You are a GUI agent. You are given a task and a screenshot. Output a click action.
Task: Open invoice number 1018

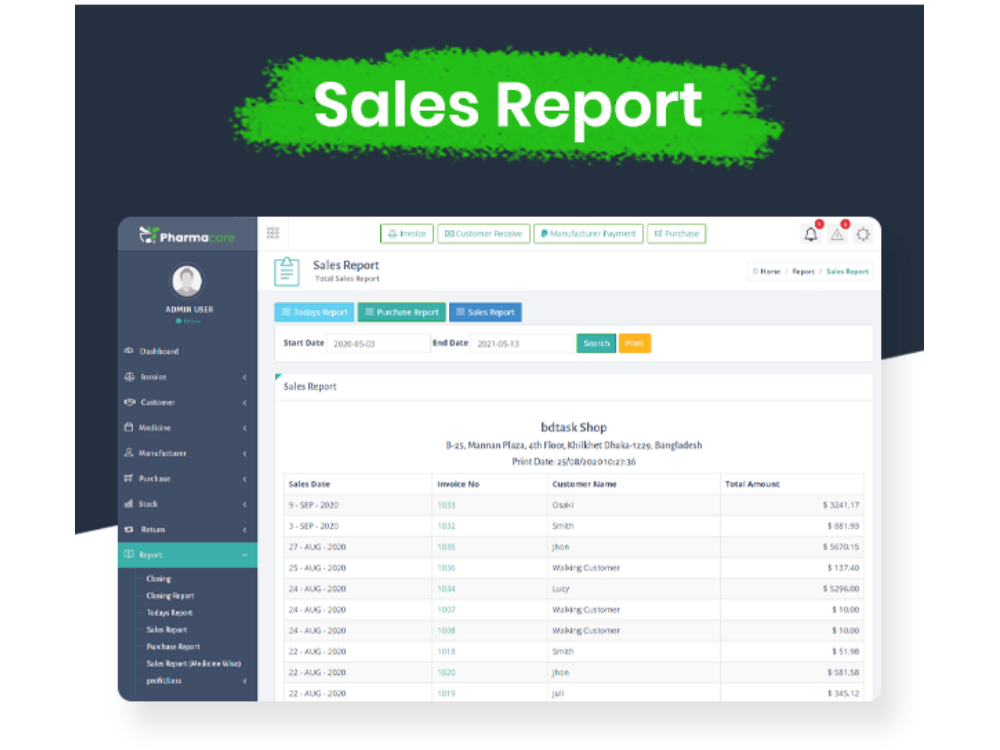446,651
